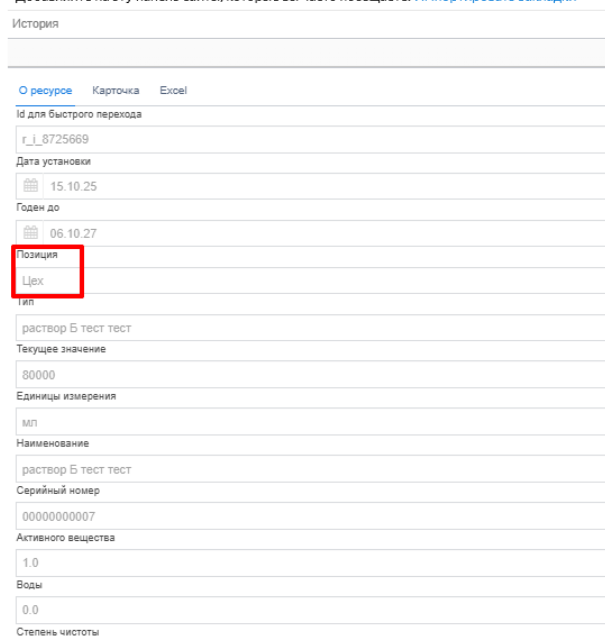Click the Дата установки field 15.10.25
The height and width of the screenshot is (640, 605).
[x=324, y=186]
